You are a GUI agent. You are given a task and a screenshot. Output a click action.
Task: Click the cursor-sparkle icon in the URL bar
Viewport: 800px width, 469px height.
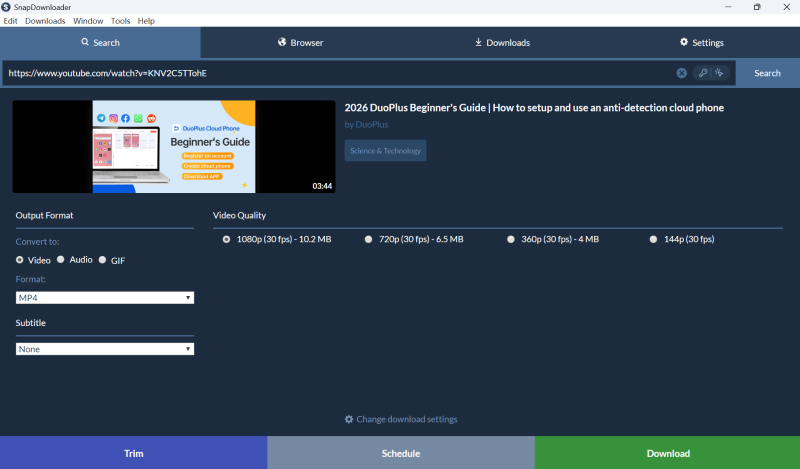[x=719, y=73]
